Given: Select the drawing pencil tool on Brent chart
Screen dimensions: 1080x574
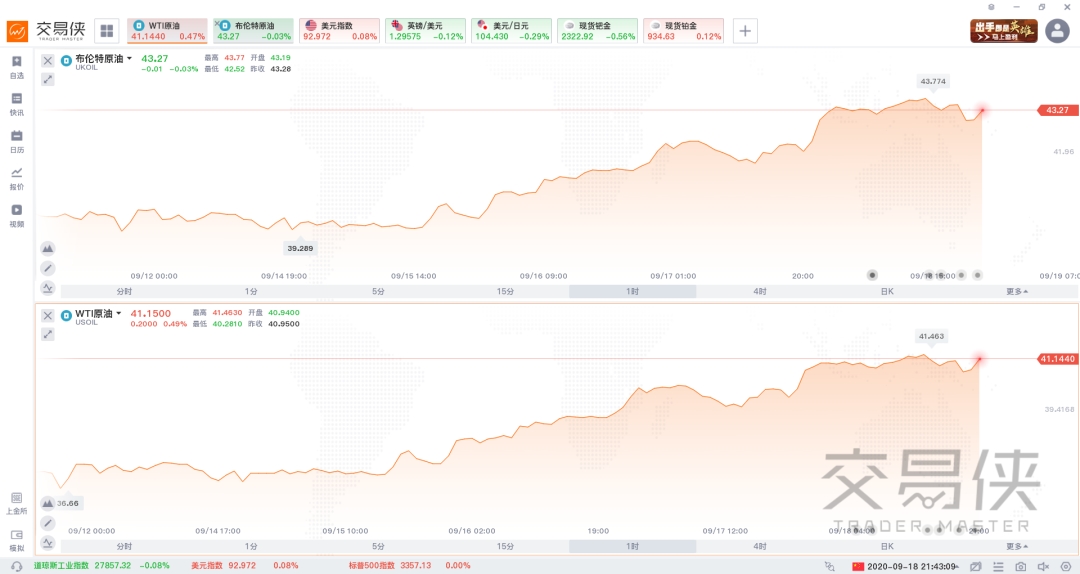Looking at the screenshot, I should point(48,268).
